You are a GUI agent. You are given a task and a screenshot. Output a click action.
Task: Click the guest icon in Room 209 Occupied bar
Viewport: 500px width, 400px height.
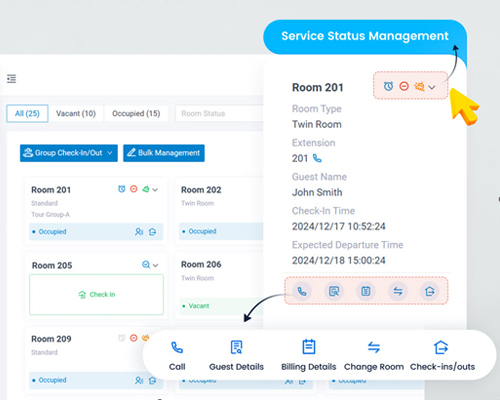pos(139,380)
